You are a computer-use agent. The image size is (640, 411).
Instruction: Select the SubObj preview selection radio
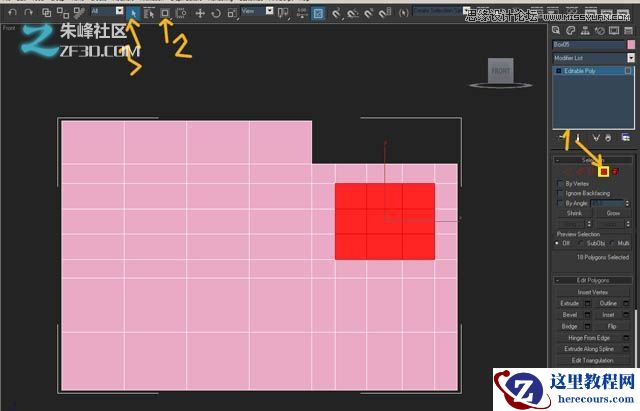(581, 243)
